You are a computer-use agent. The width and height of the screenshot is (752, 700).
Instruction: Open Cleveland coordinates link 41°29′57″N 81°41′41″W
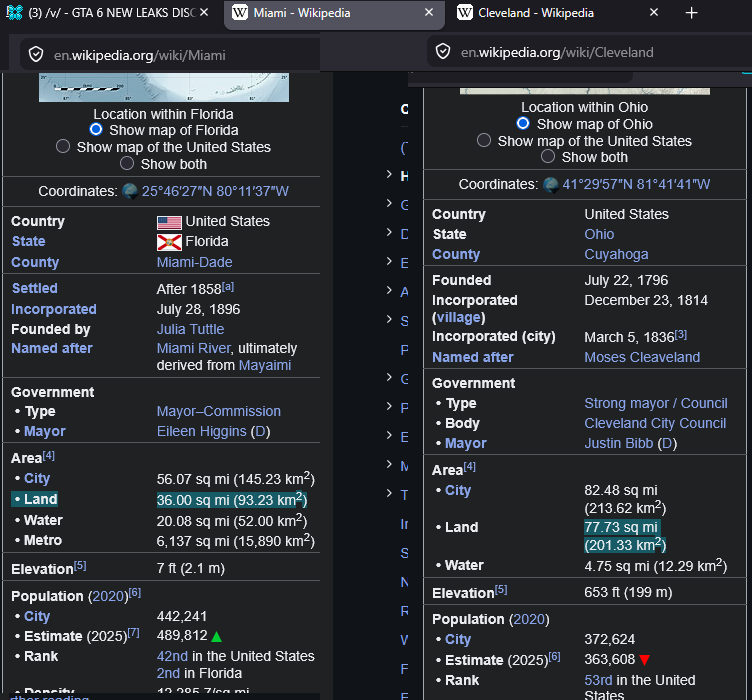(x=636, y=185)
